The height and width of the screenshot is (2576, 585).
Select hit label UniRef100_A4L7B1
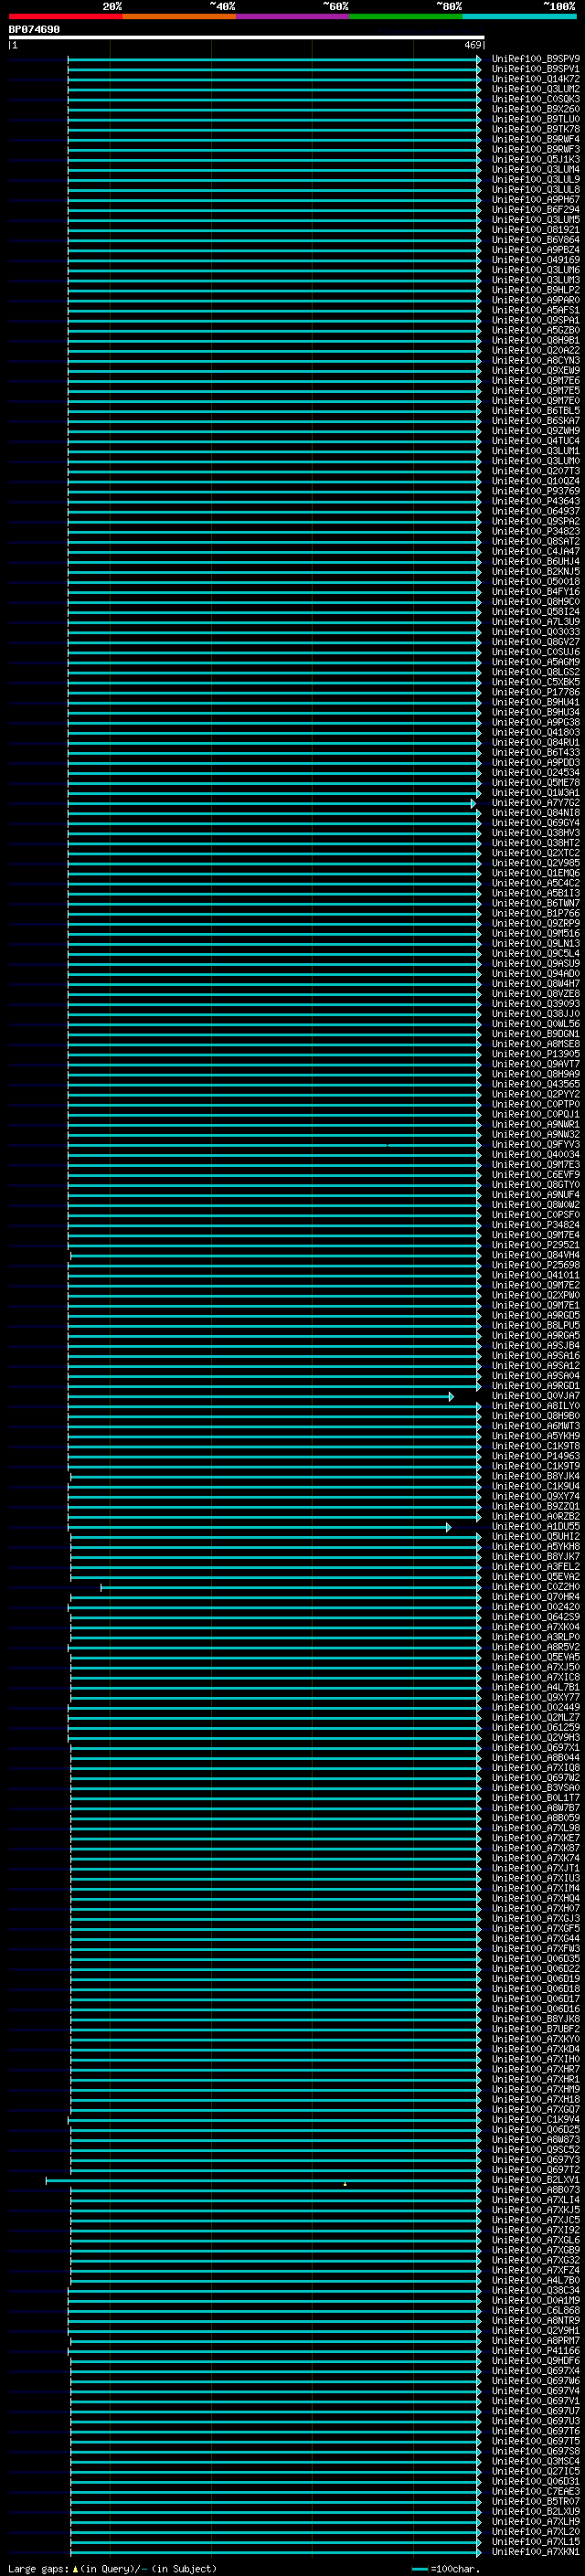coord(536,1687)
